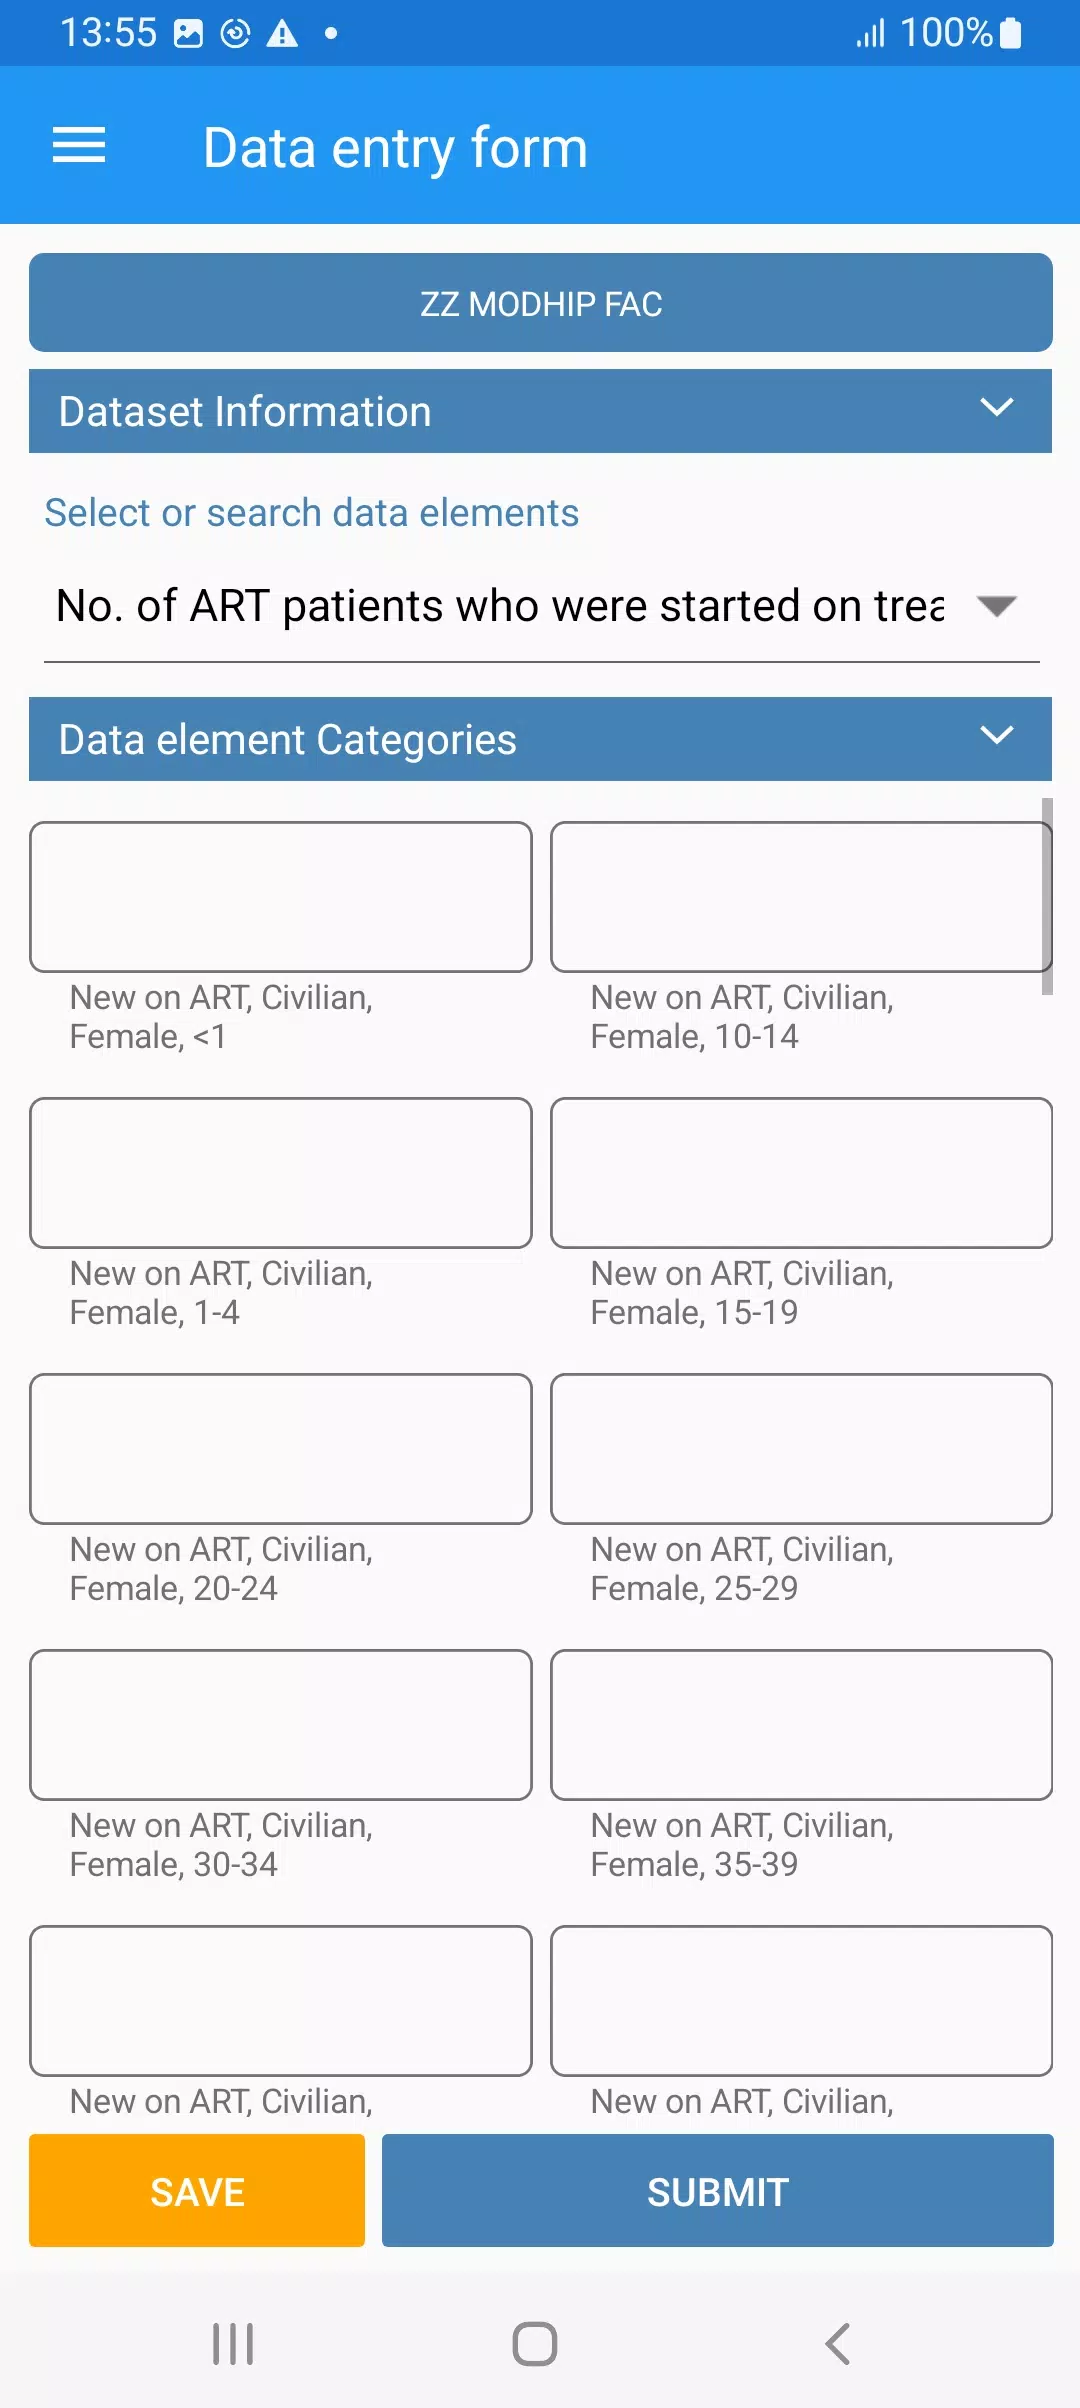Viewport: 1080px width, 2408px height.
Task: Tap the Android home navigation icon
Action: (x=535, y=2343)
